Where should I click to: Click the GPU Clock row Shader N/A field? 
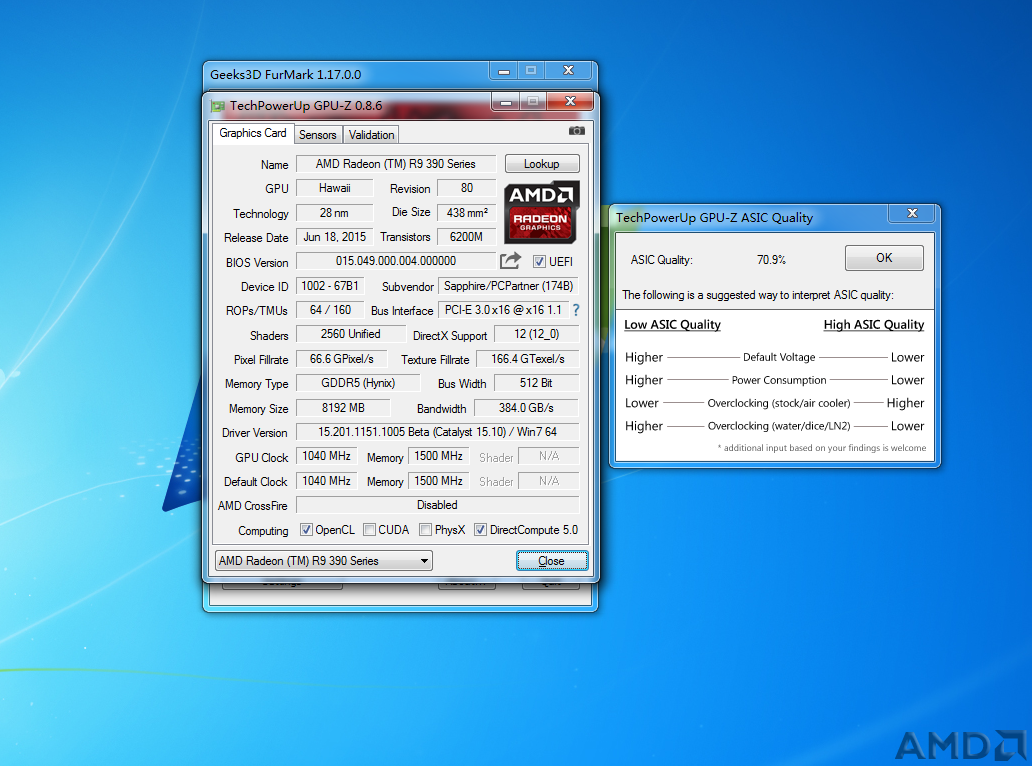click(549, 456)
